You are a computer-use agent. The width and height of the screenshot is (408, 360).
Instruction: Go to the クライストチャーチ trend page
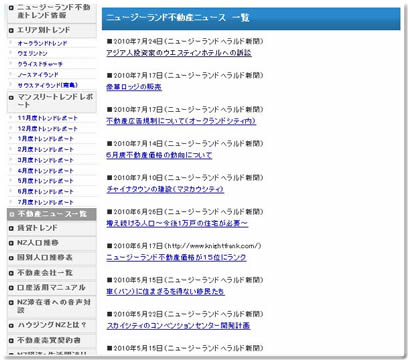(40, 64)
